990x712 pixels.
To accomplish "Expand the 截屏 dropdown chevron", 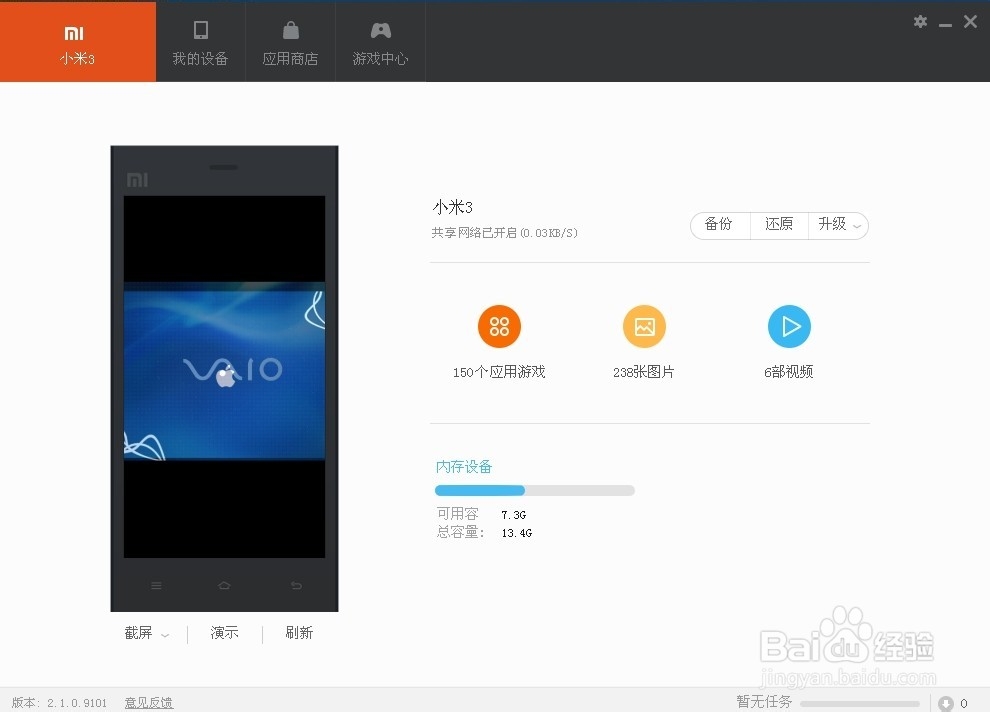I will [165, 635].
